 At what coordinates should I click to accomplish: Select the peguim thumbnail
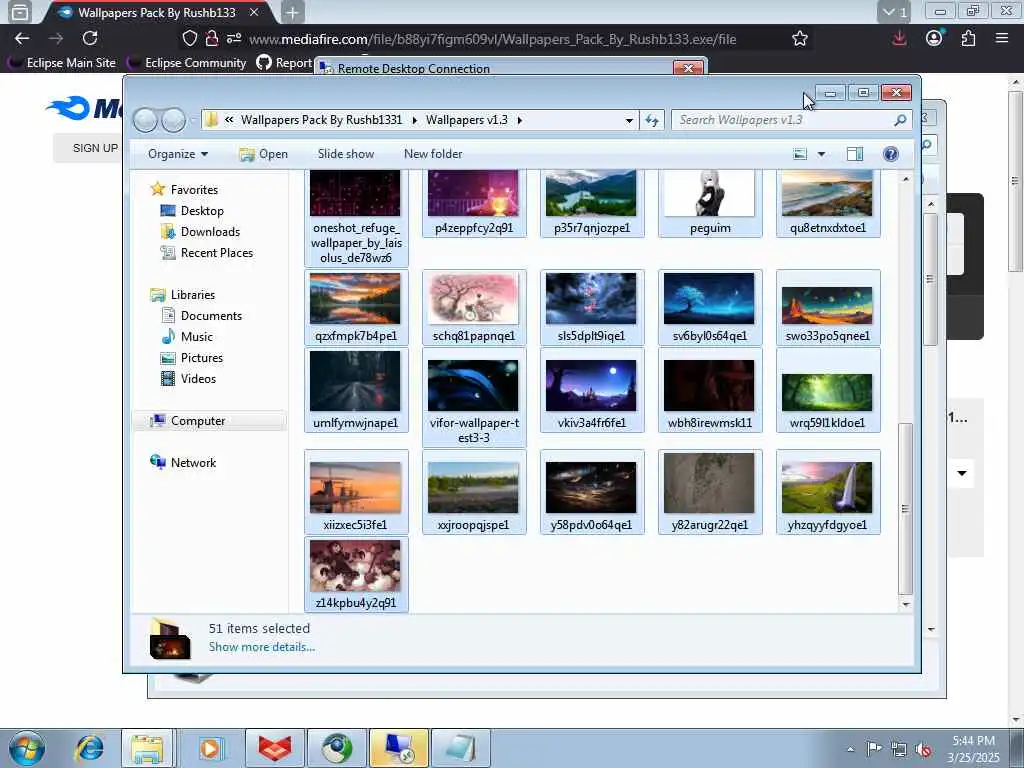710,202
